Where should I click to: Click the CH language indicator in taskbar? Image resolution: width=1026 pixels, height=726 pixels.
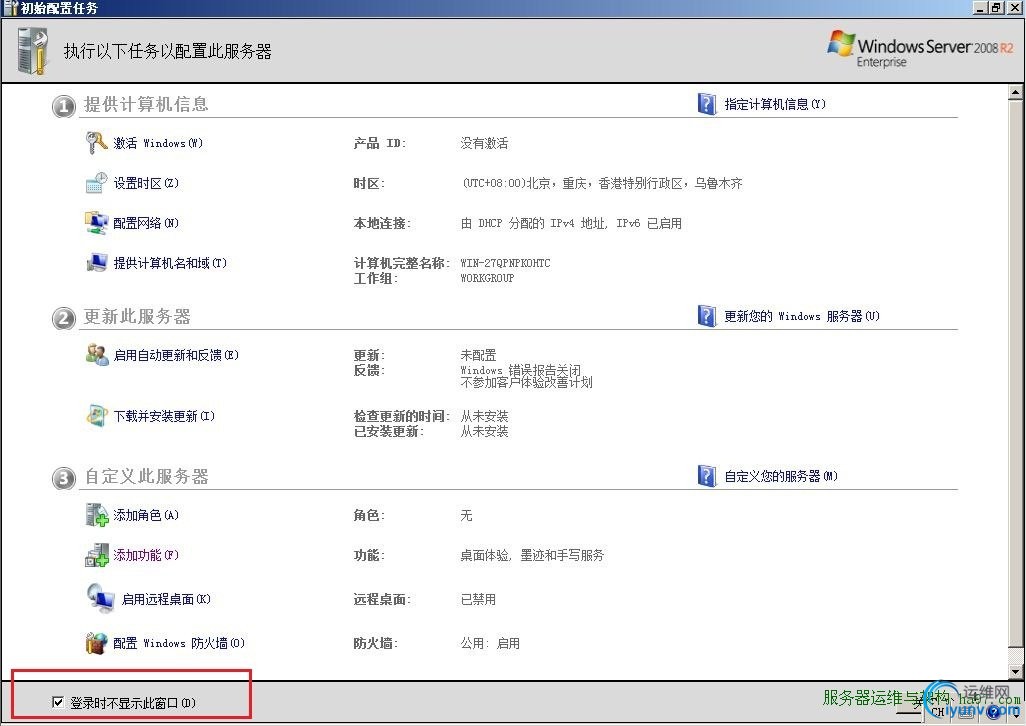[938, 712]
